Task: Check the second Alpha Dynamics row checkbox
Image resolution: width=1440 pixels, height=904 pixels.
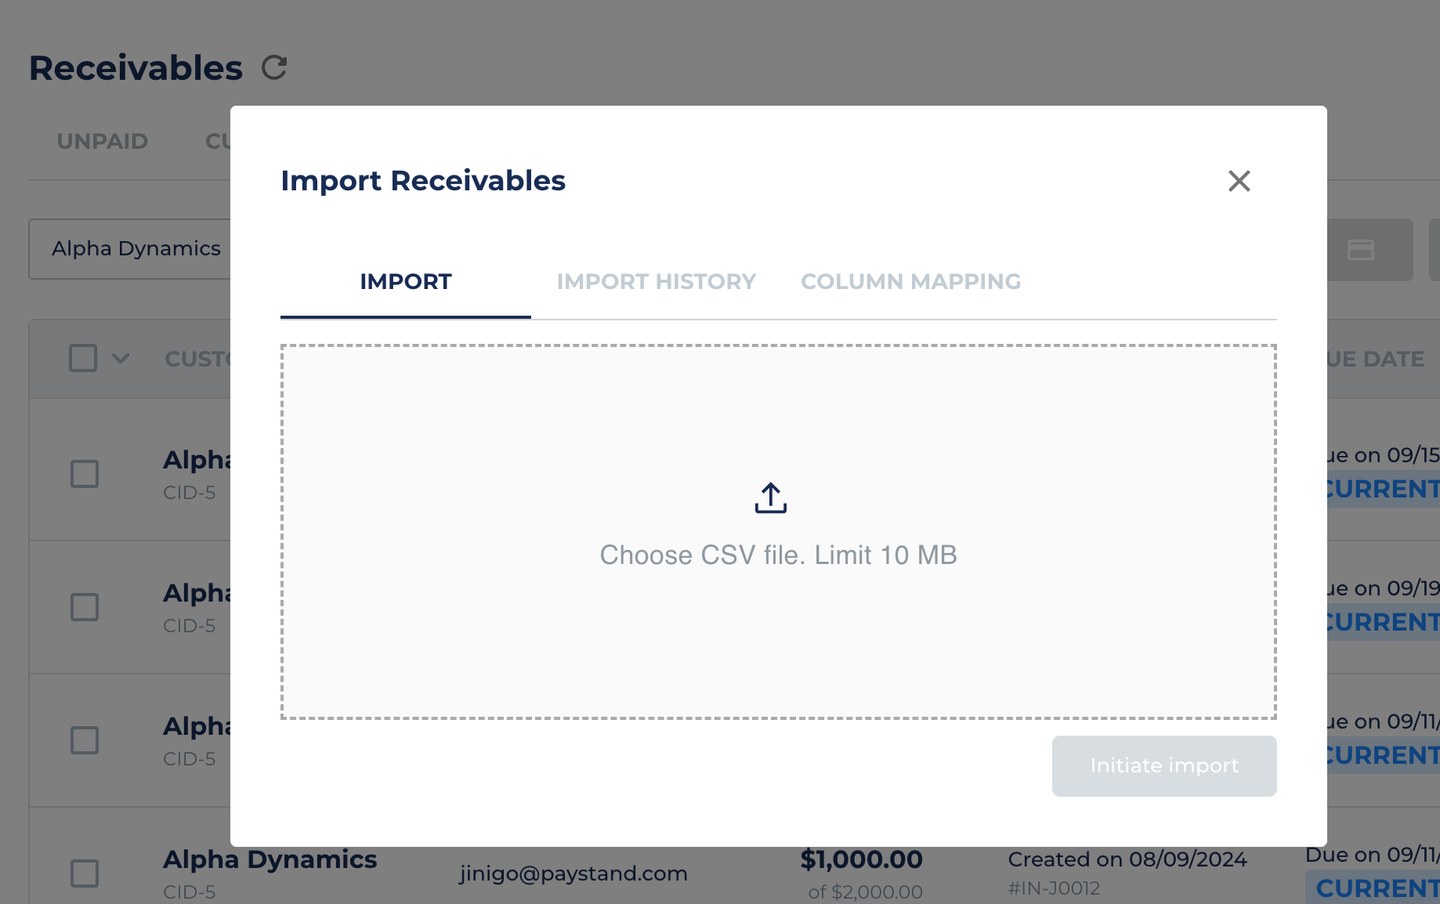Action: point(85,607)
